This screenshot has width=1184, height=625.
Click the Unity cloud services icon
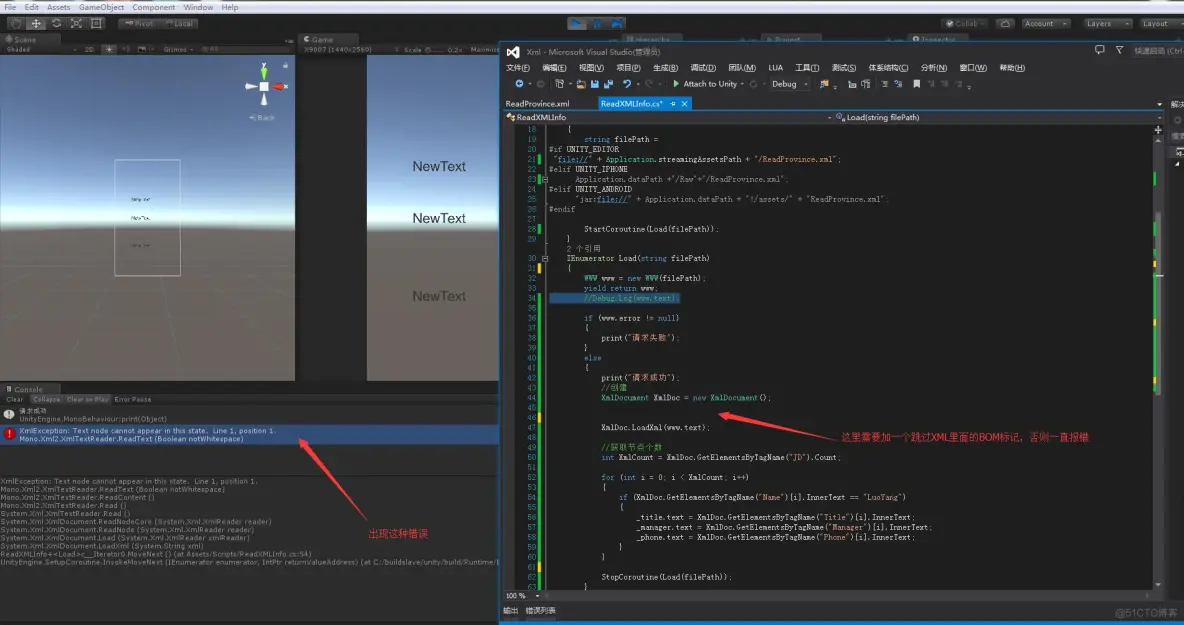click(x=1004, y=23)
